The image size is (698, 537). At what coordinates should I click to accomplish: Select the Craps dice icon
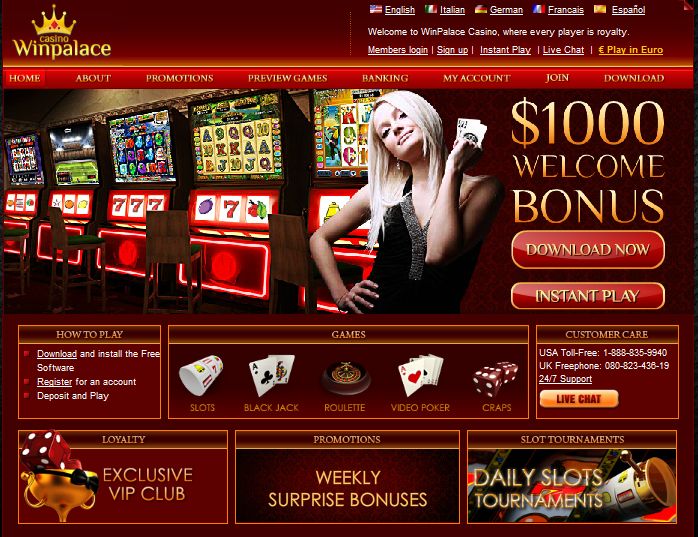496,378
